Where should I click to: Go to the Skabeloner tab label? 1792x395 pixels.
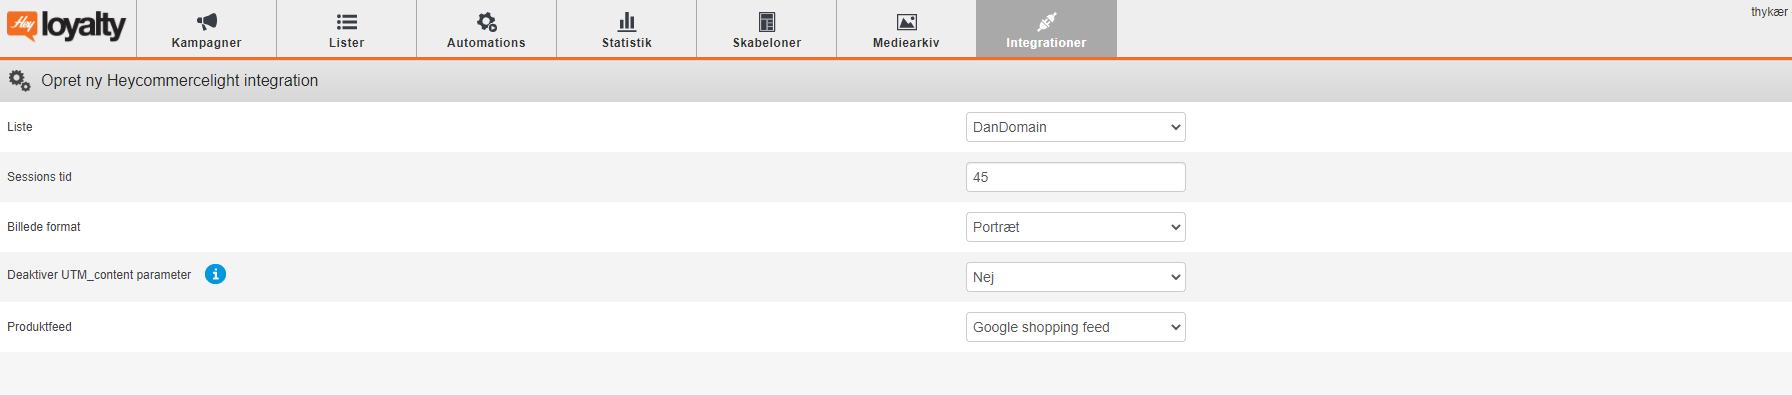767,43
